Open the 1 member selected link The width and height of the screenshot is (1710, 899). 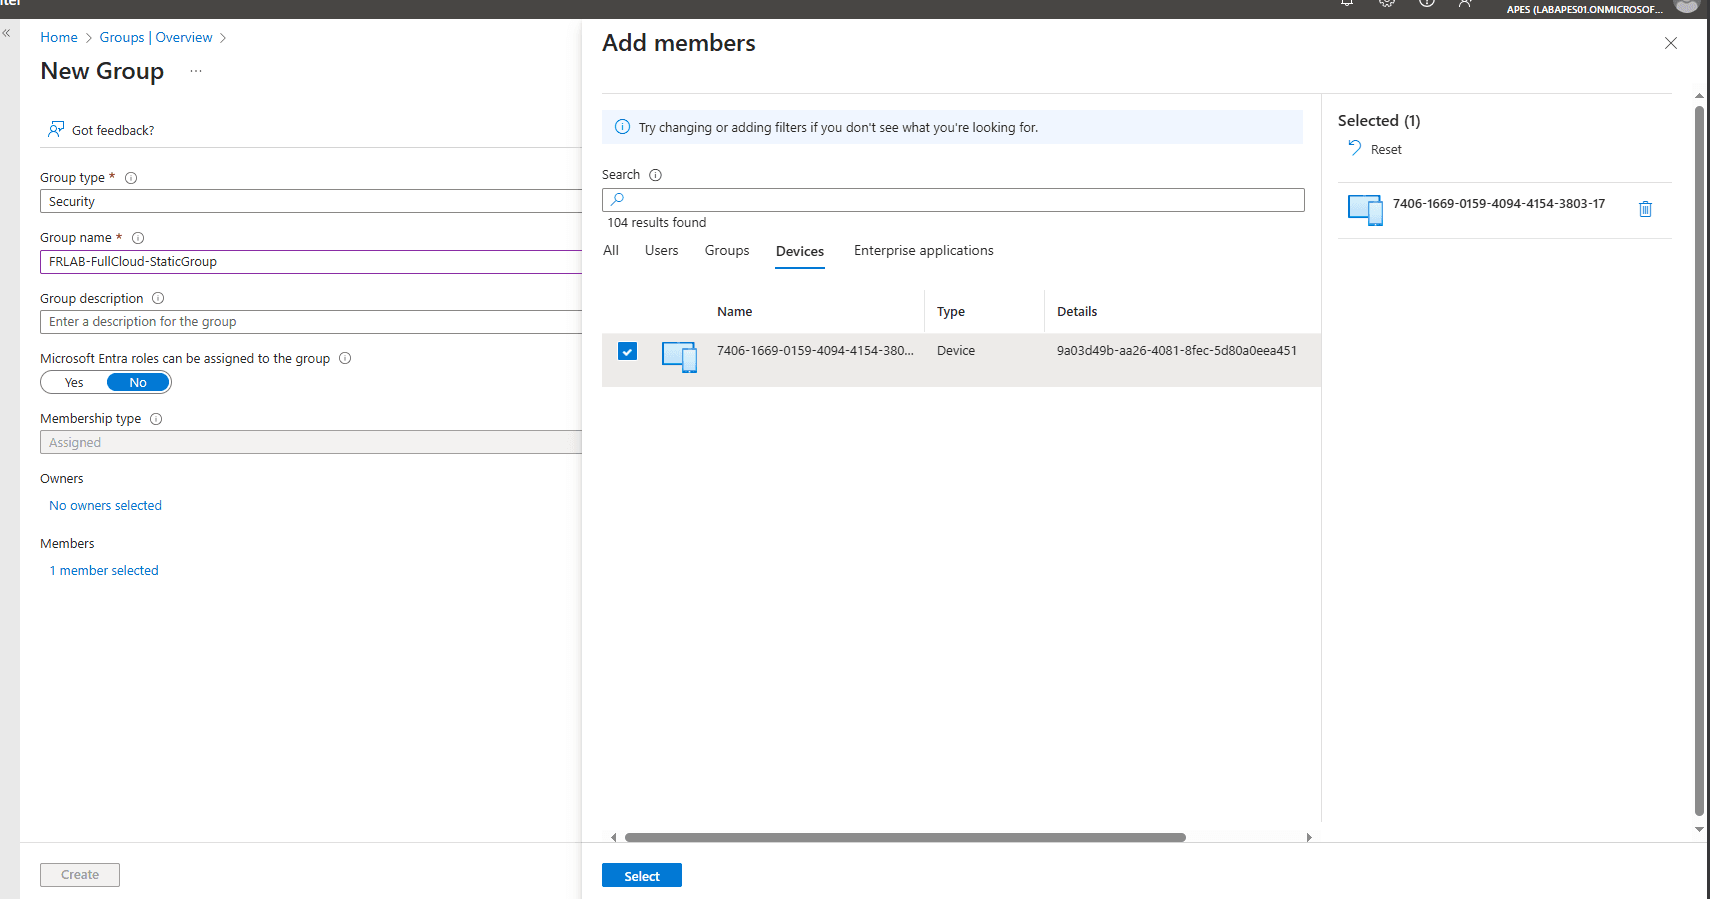click(x=104, y=571)
